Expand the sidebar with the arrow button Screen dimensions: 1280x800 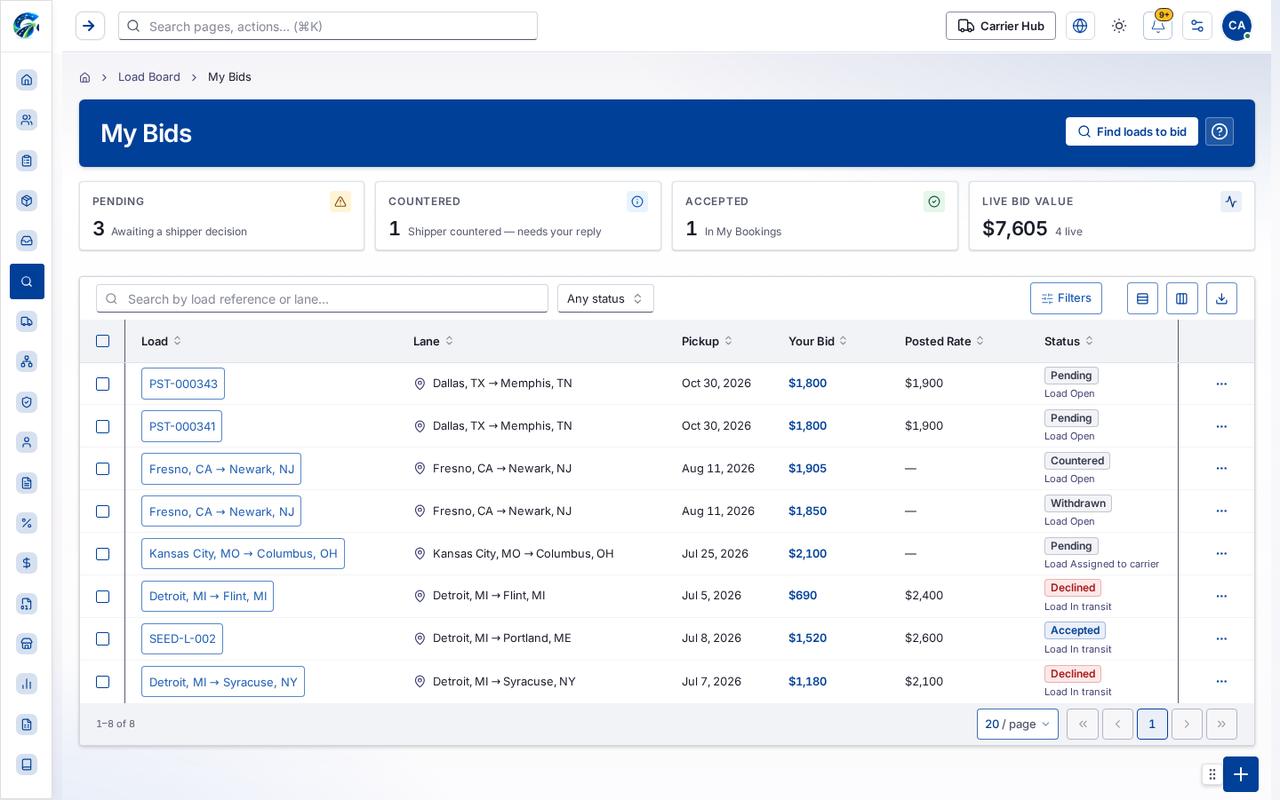90,26
